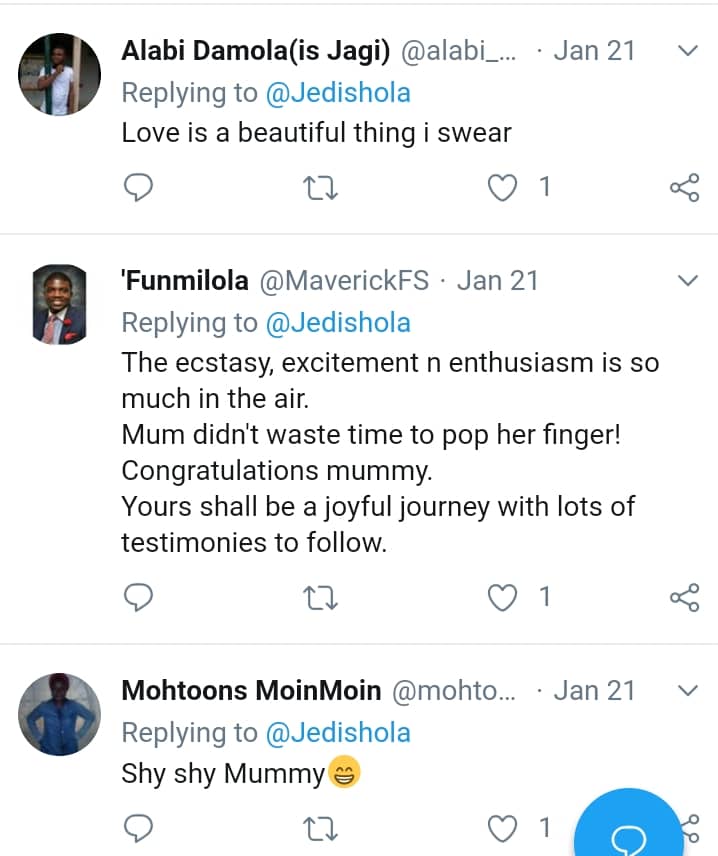Retweet the 'Shy shy Mummy' tweet
Viewport: 718px width, 856px height.
click(321, 827)
